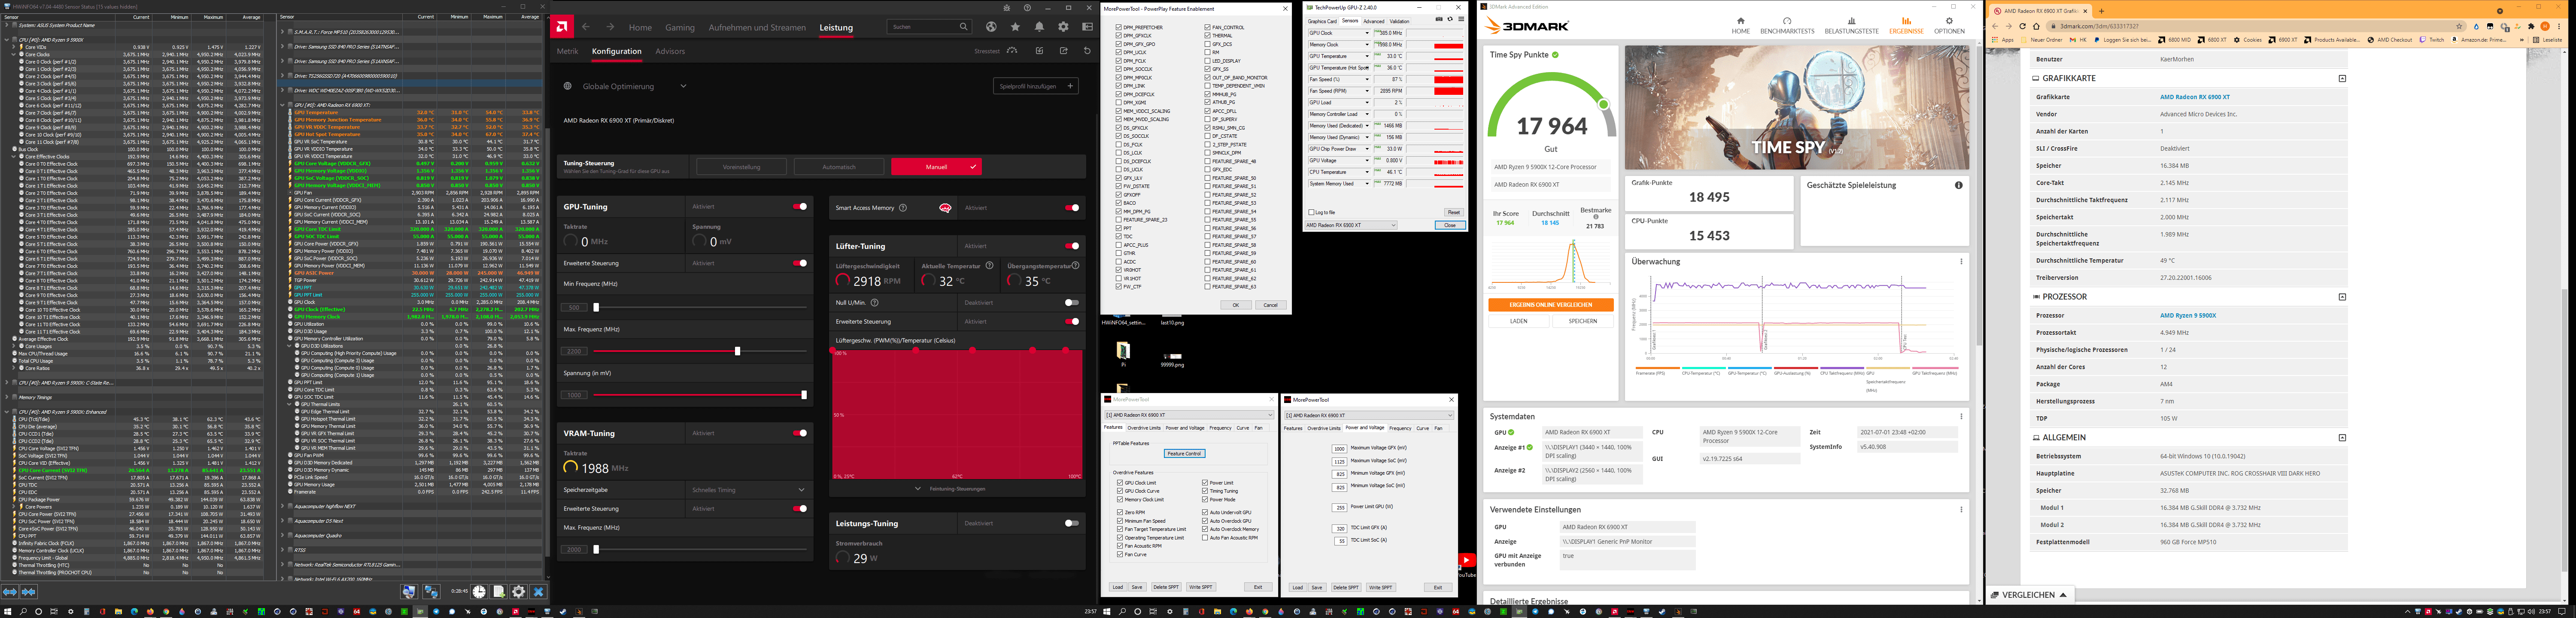Switch to the Advisors tab
This screenshot has width=2576, height=618.
coord(670,51)
